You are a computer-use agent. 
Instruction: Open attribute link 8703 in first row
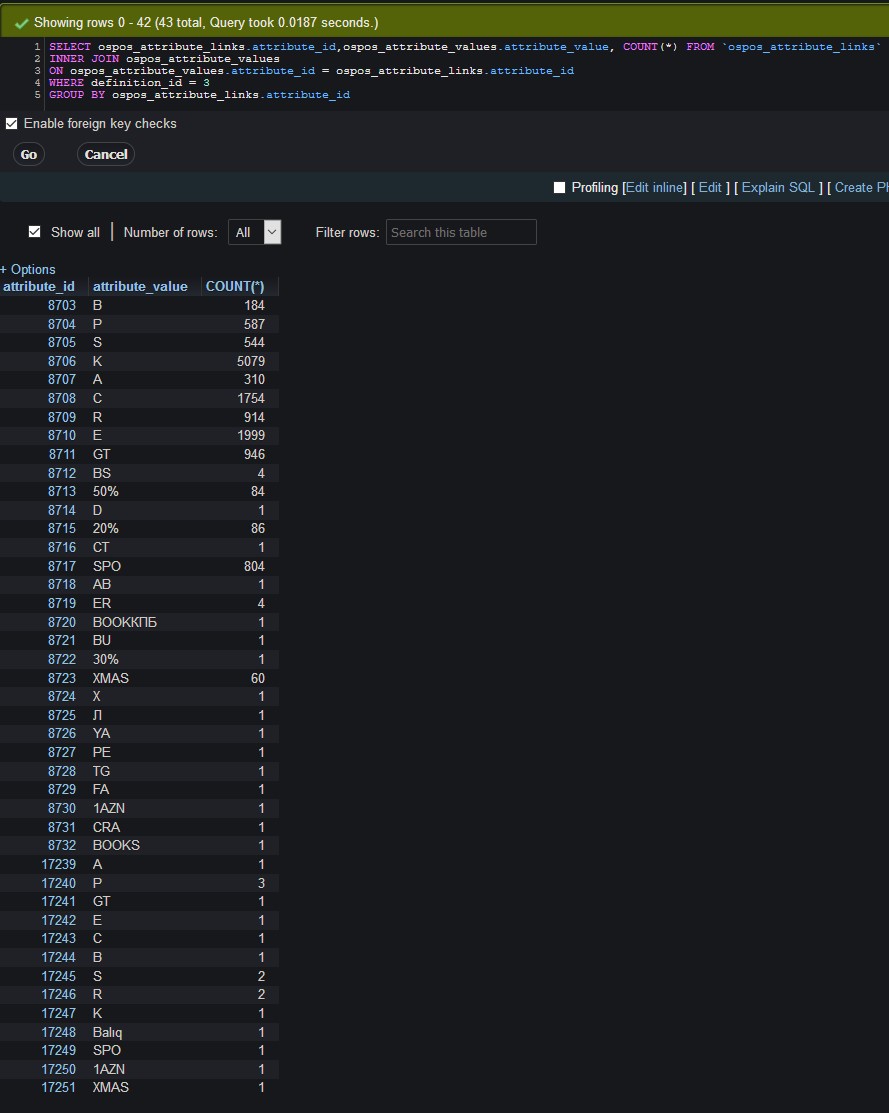61,305
